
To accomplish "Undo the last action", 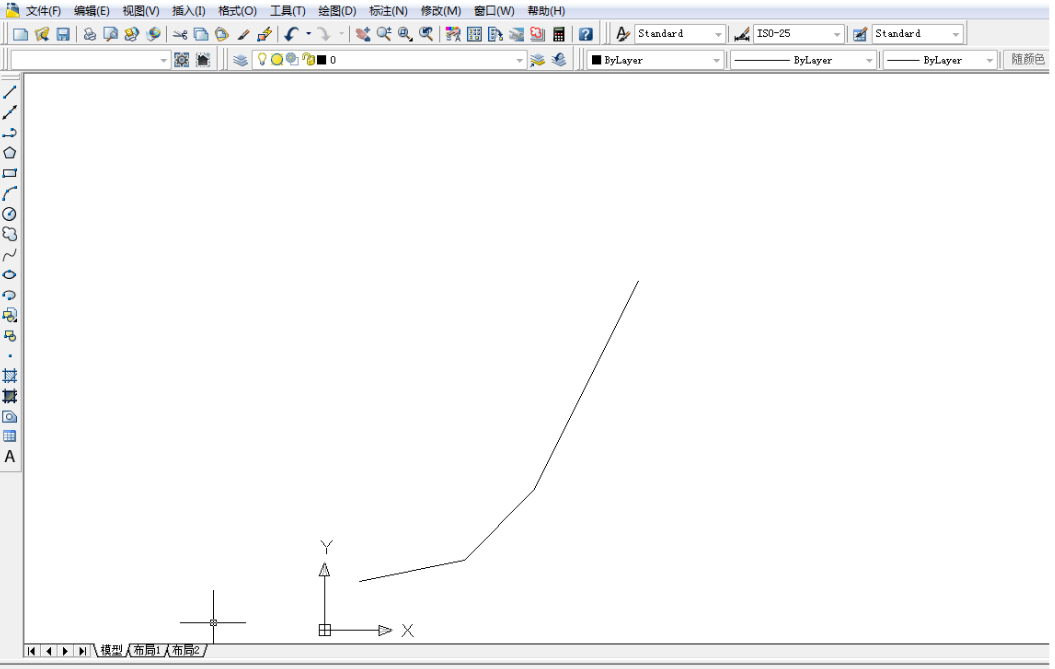I will 291,34.
